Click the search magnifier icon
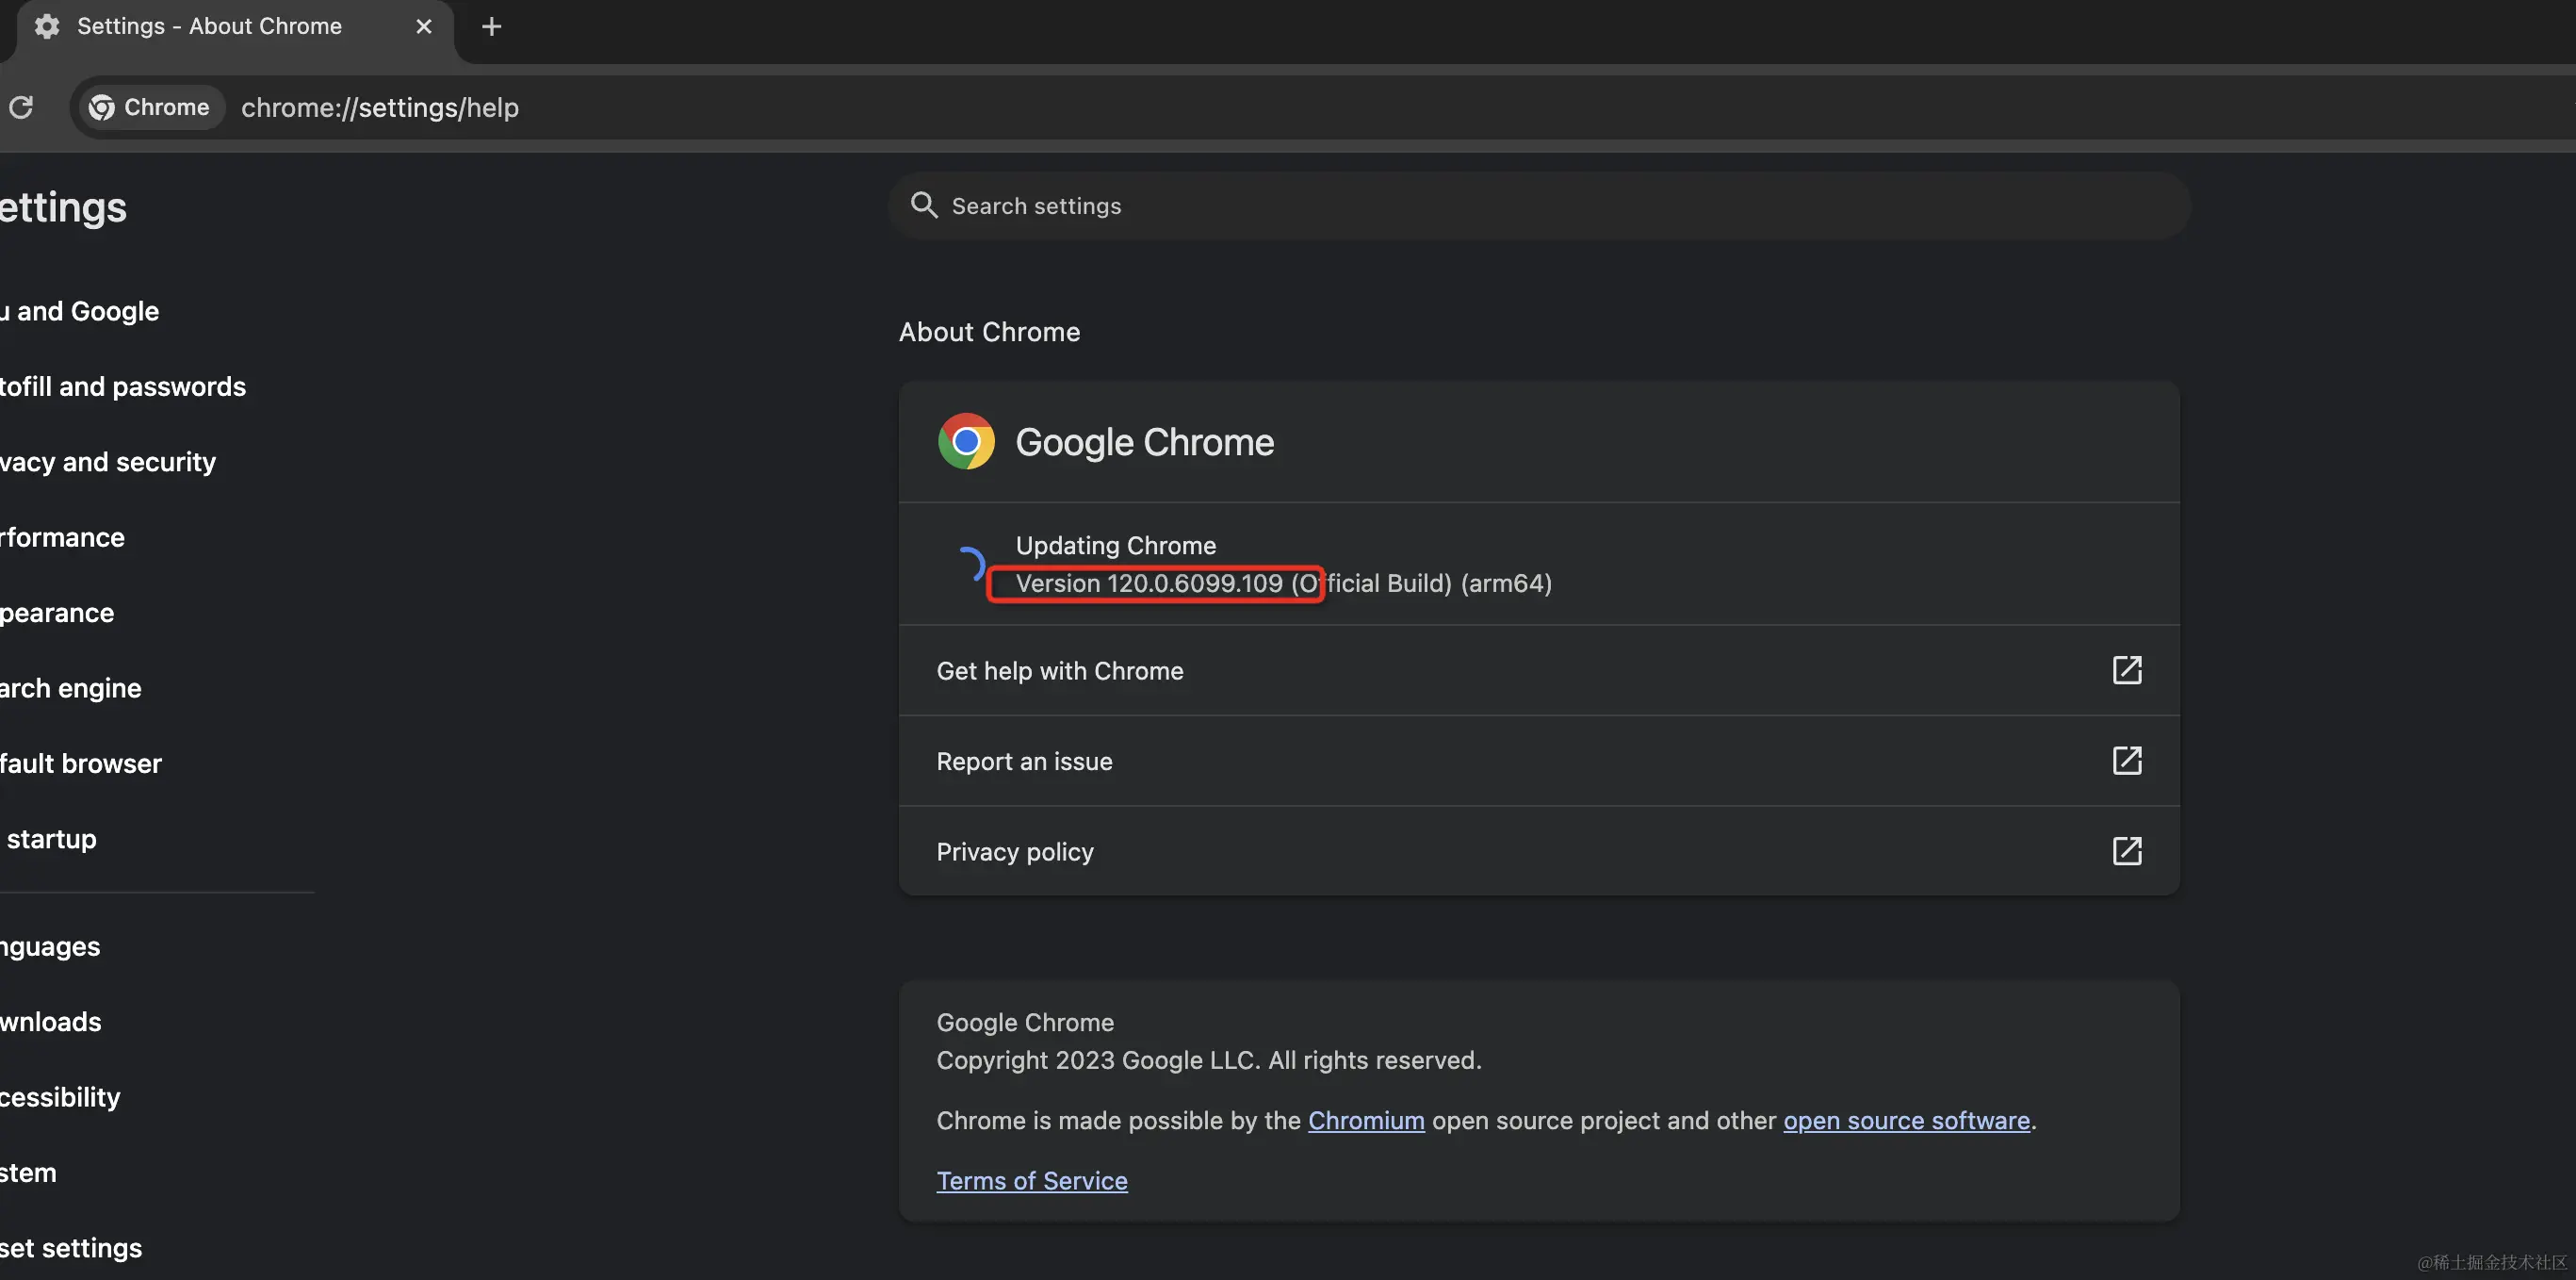Viewport: 2576px width, 1280px height. (924, 205)
